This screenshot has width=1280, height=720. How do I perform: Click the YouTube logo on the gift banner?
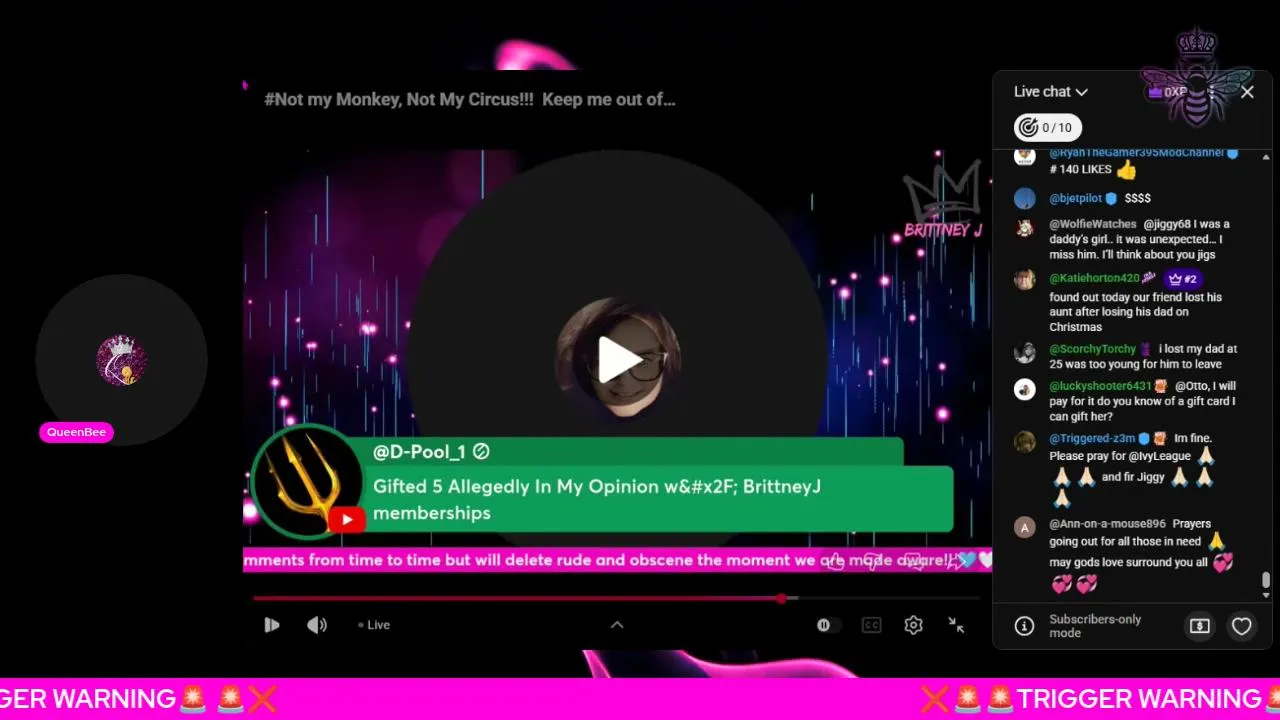(346, 518)
